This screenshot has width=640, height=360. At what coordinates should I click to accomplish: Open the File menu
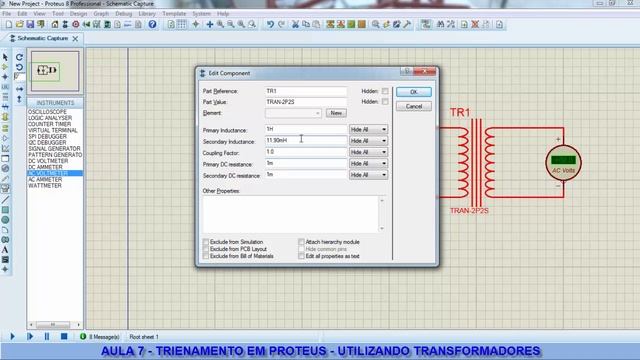7,13
